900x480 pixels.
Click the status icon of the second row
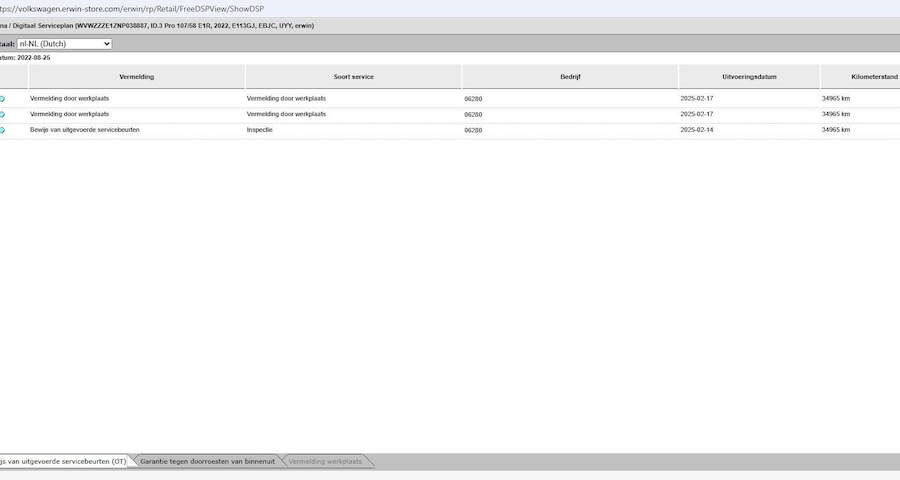2,115
